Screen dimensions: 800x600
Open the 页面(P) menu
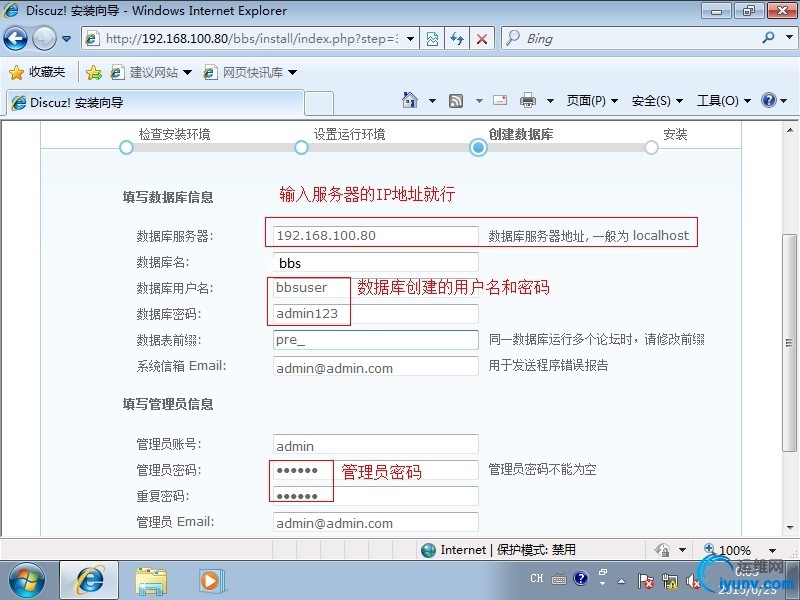point(592,101)
